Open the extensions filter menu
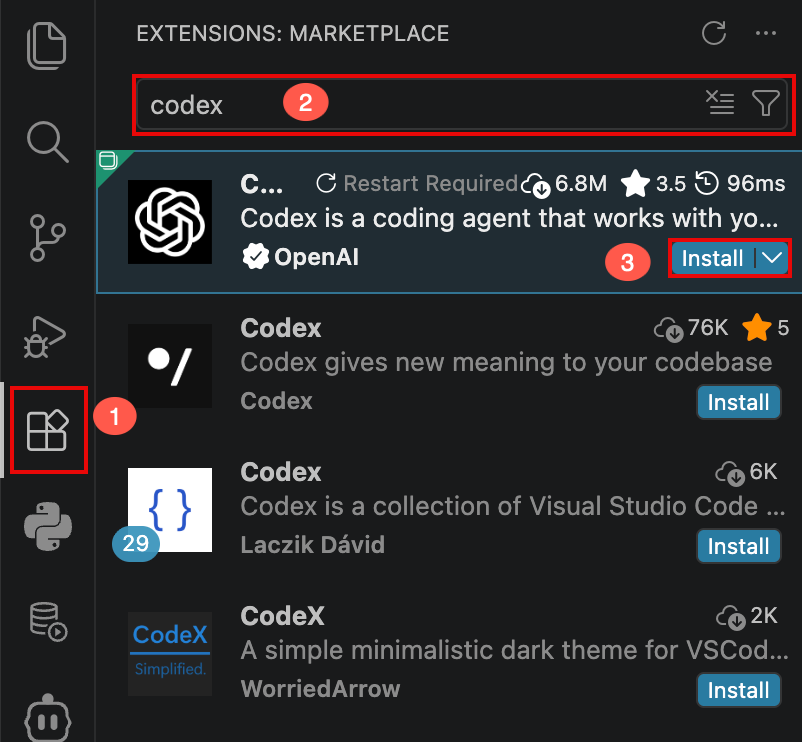The height and width of the screenshot is (742, 802). [766, 102]
